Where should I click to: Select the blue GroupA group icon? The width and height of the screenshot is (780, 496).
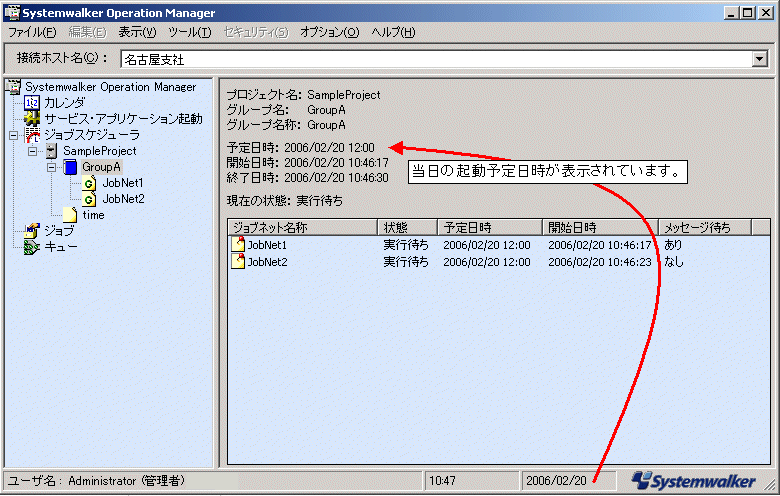70,167
